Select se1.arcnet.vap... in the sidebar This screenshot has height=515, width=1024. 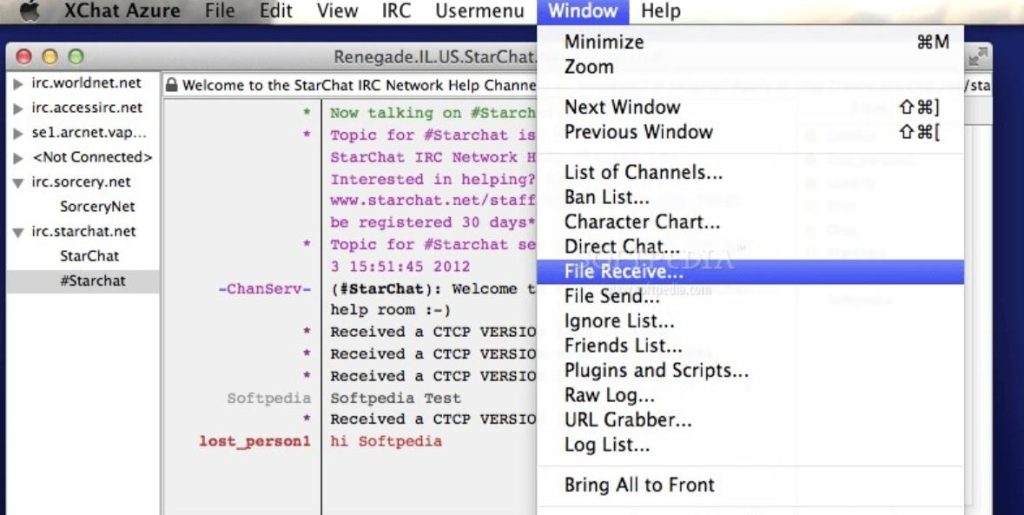tap(89, 133)
